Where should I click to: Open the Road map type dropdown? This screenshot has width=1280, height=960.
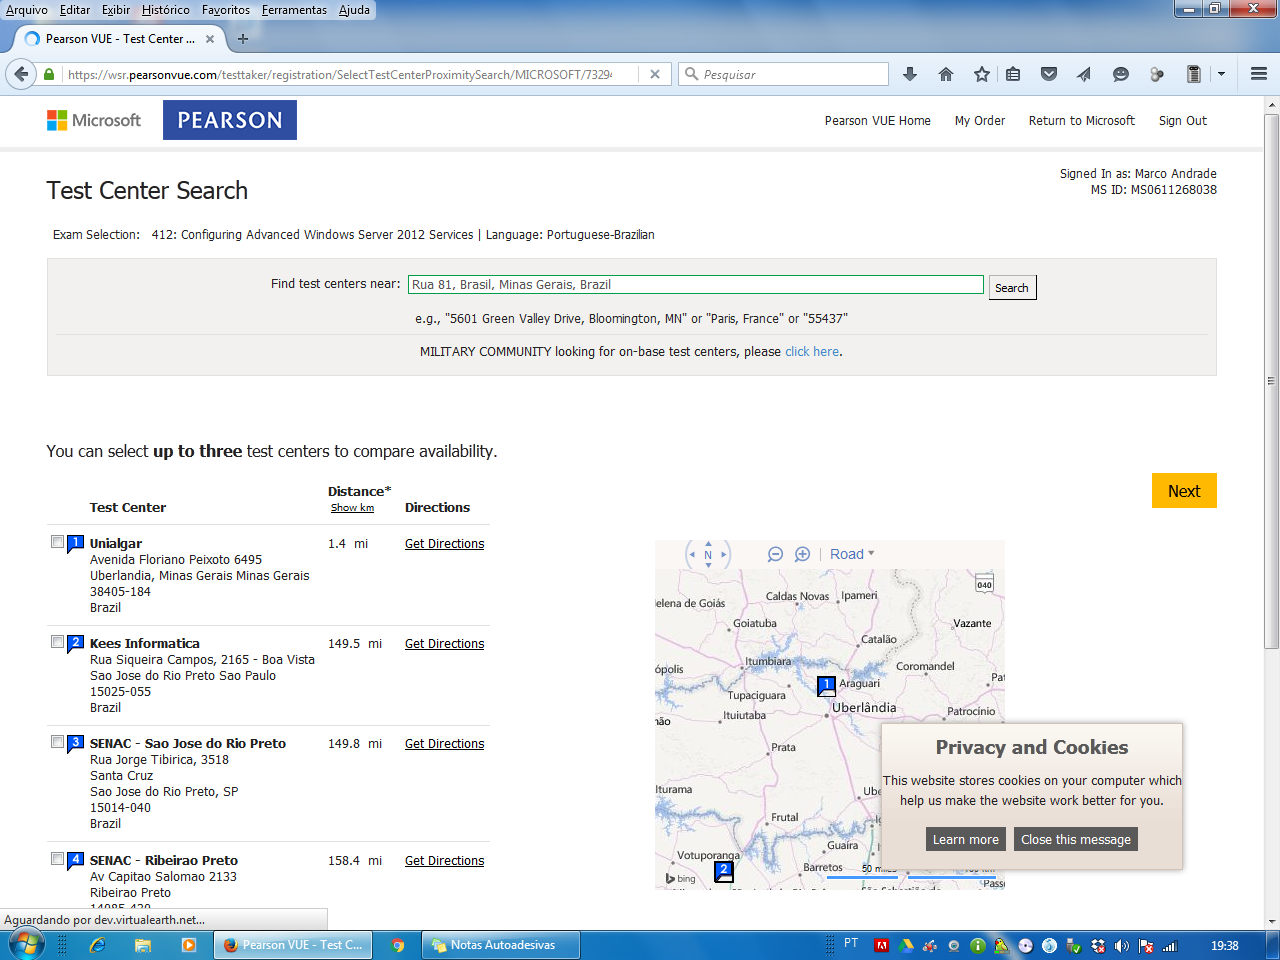852,554
